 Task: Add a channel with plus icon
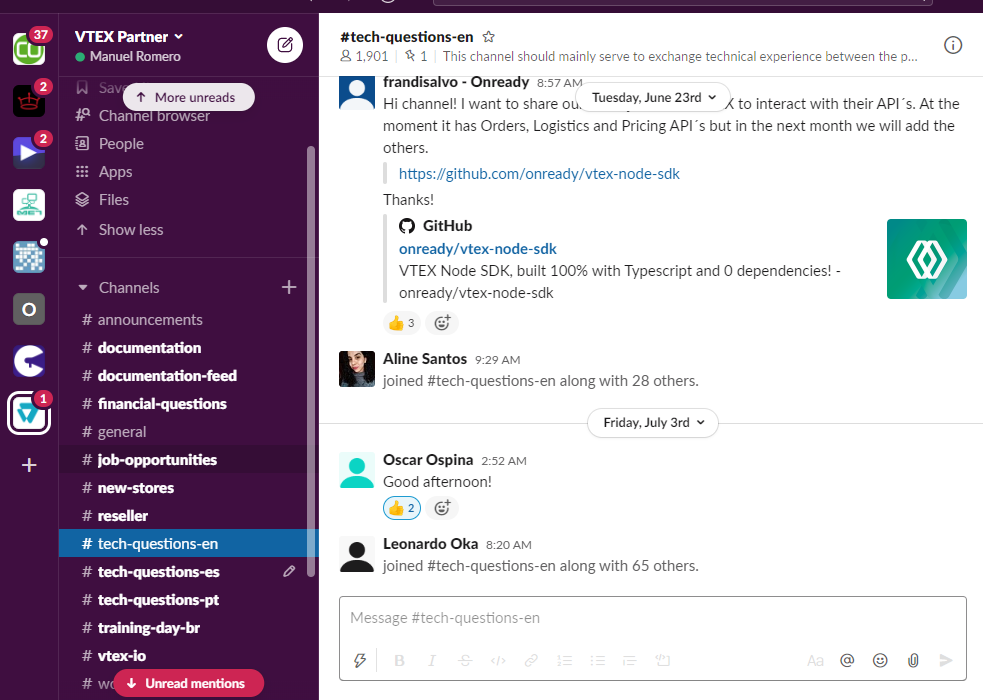tap(288, 287)
